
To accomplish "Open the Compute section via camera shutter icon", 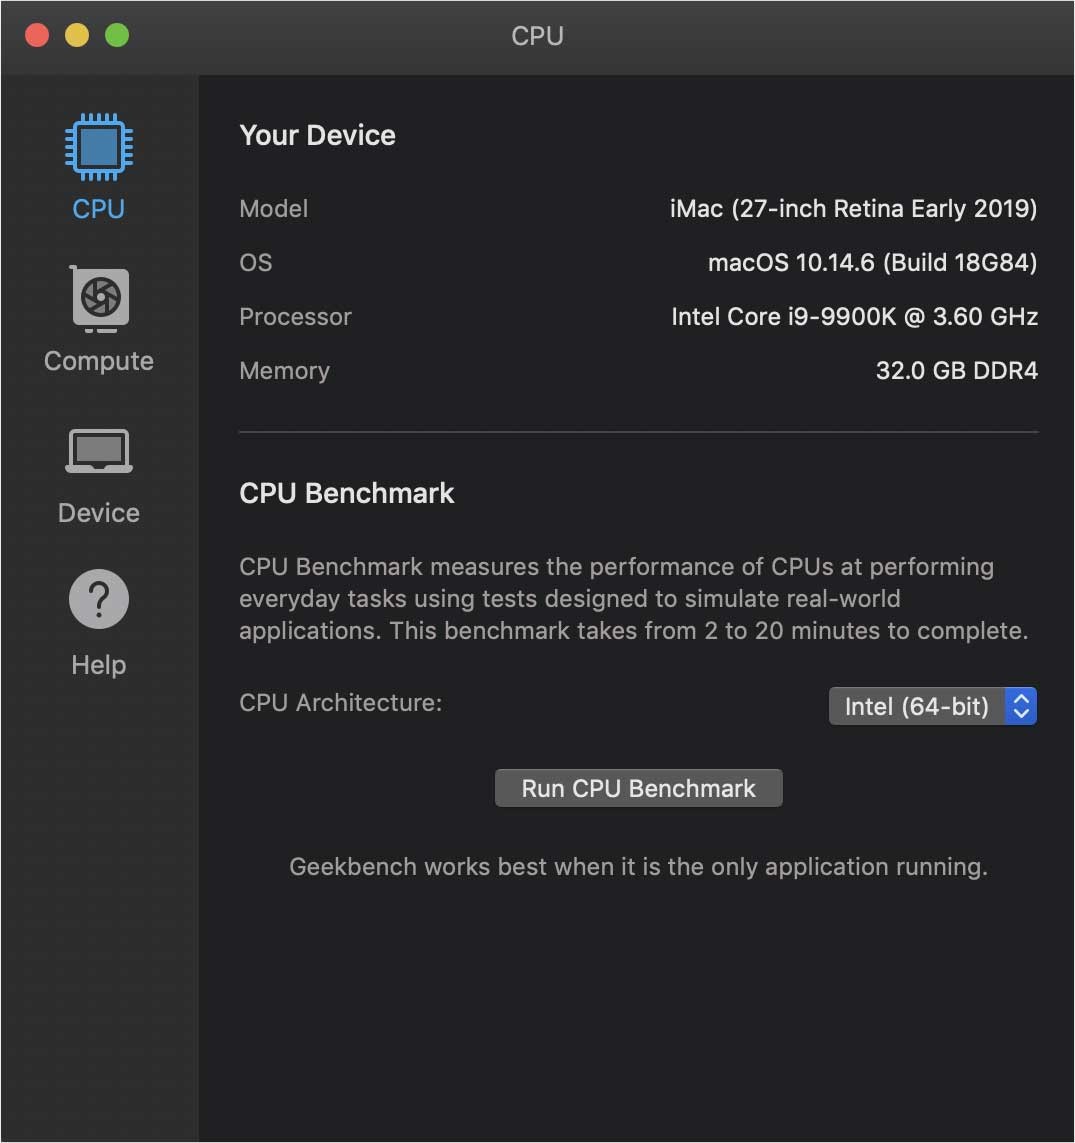I will [97, 299].
